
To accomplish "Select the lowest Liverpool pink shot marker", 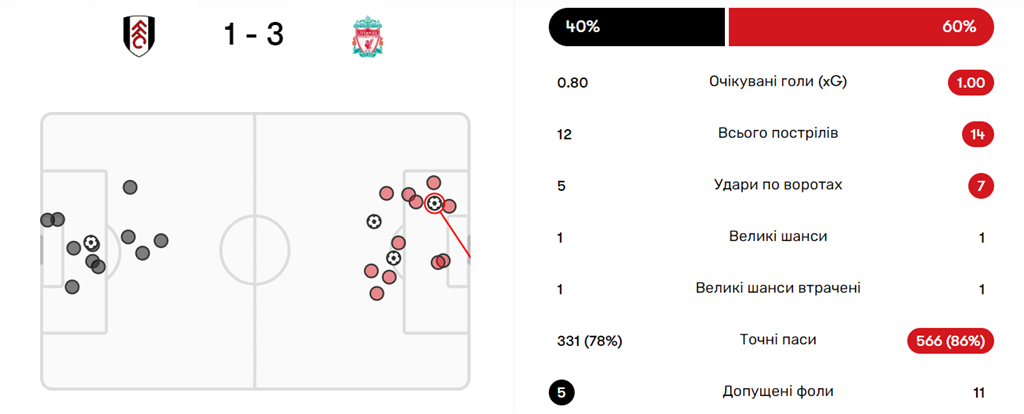I will click(x=376, y=293).
